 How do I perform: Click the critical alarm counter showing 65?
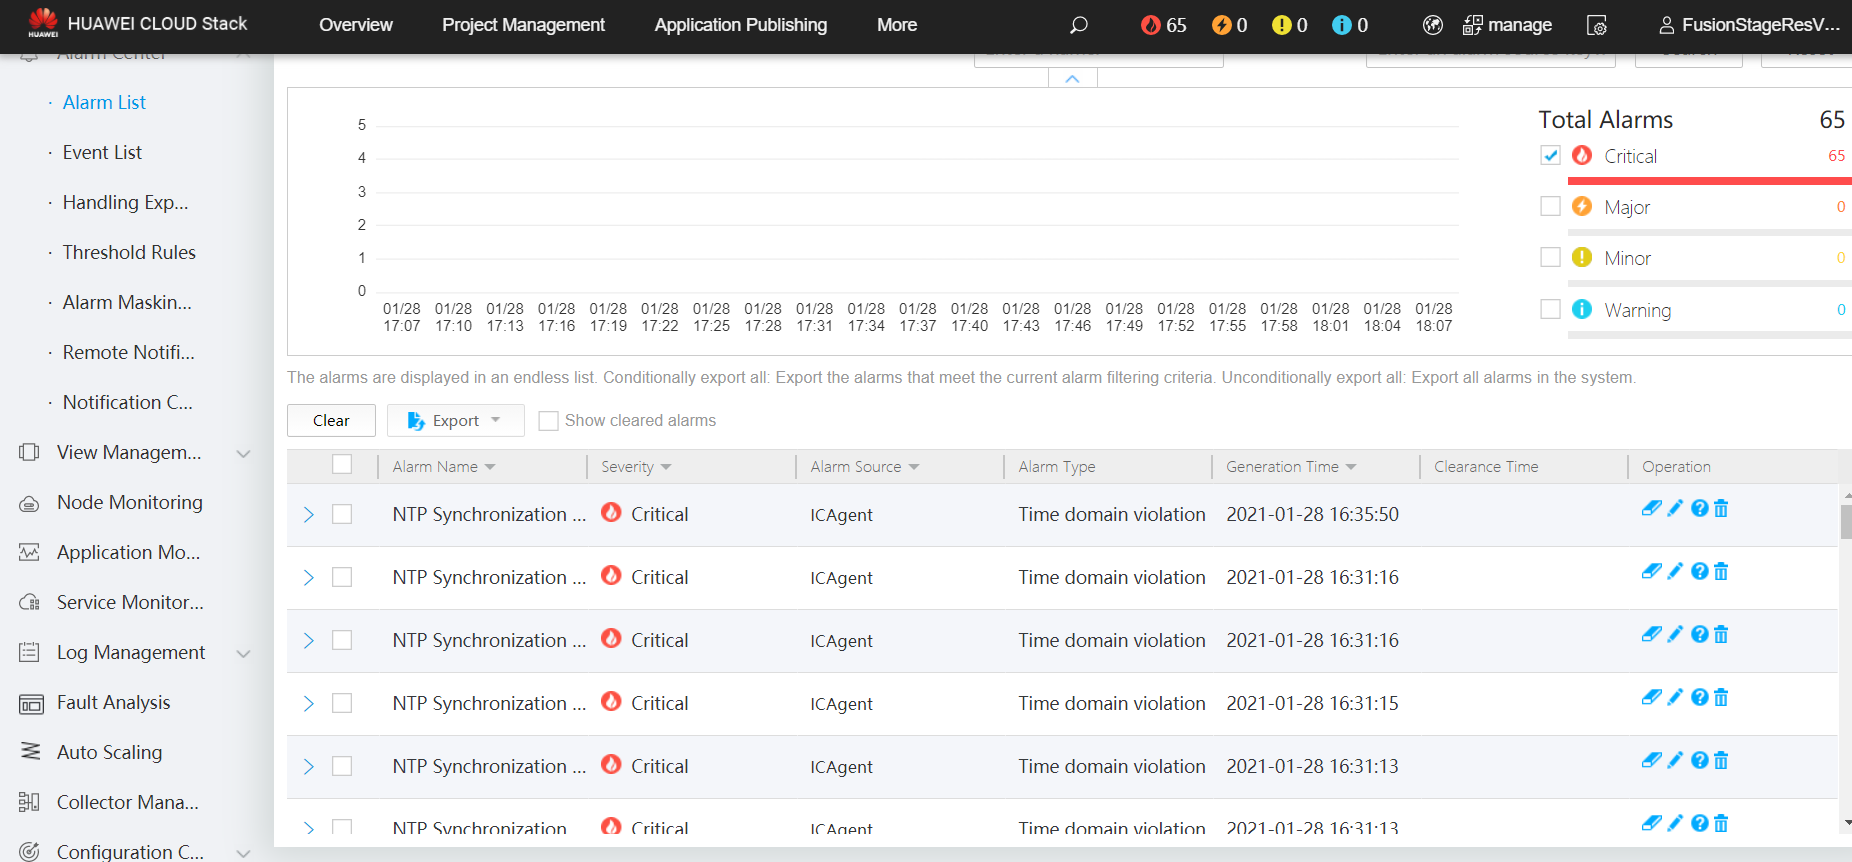[1164, 25]
